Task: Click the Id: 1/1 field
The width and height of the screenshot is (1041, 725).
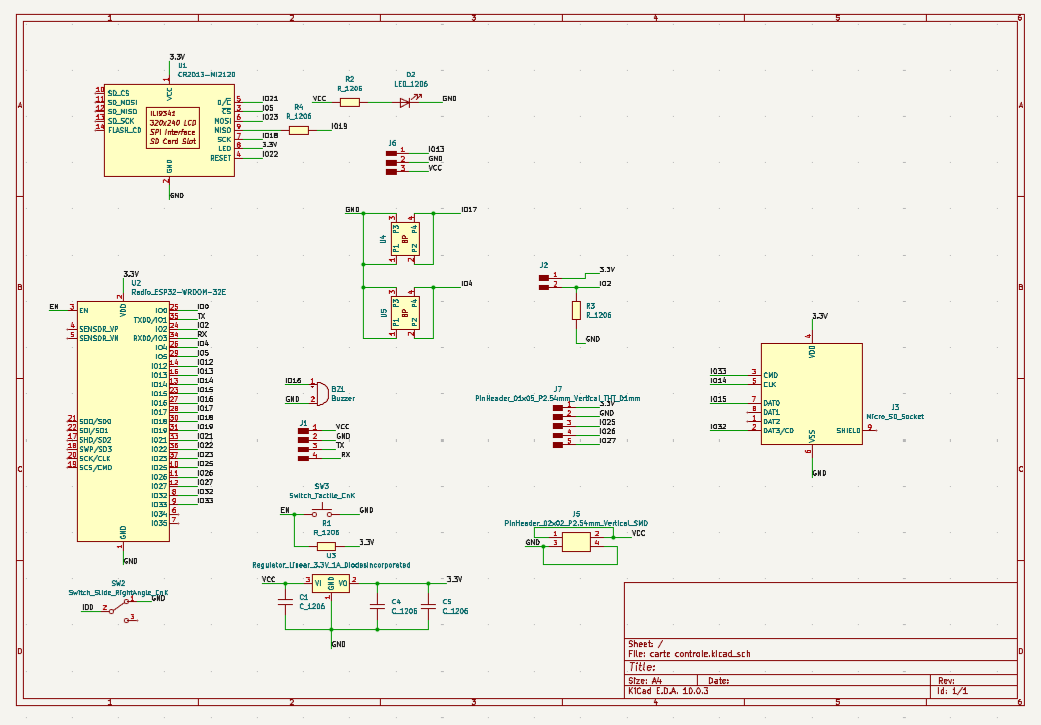Action: (x=952, y=690)
